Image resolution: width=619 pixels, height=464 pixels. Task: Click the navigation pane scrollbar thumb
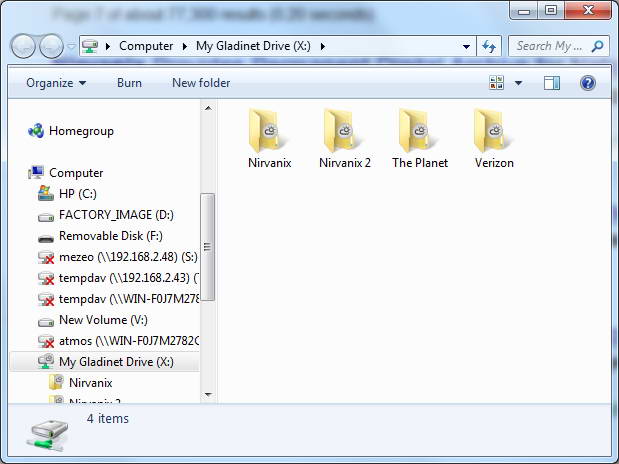(x=208, y=247)
